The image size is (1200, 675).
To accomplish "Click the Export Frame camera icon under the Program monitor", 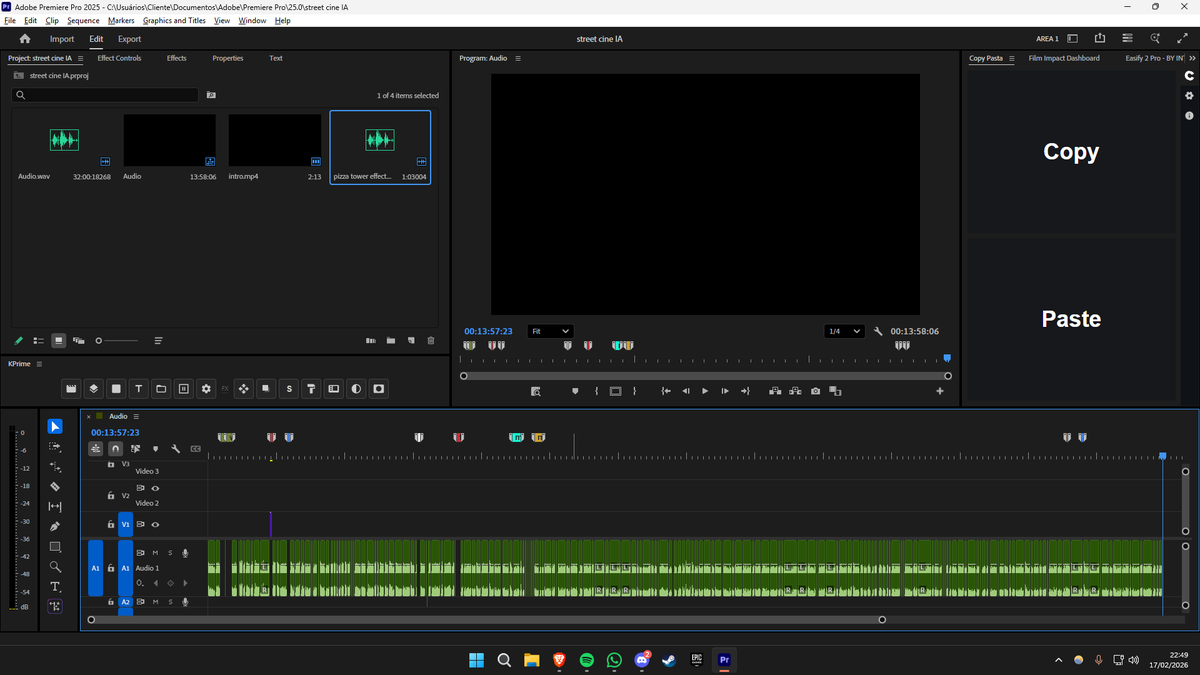I will [x=815, y=391].
